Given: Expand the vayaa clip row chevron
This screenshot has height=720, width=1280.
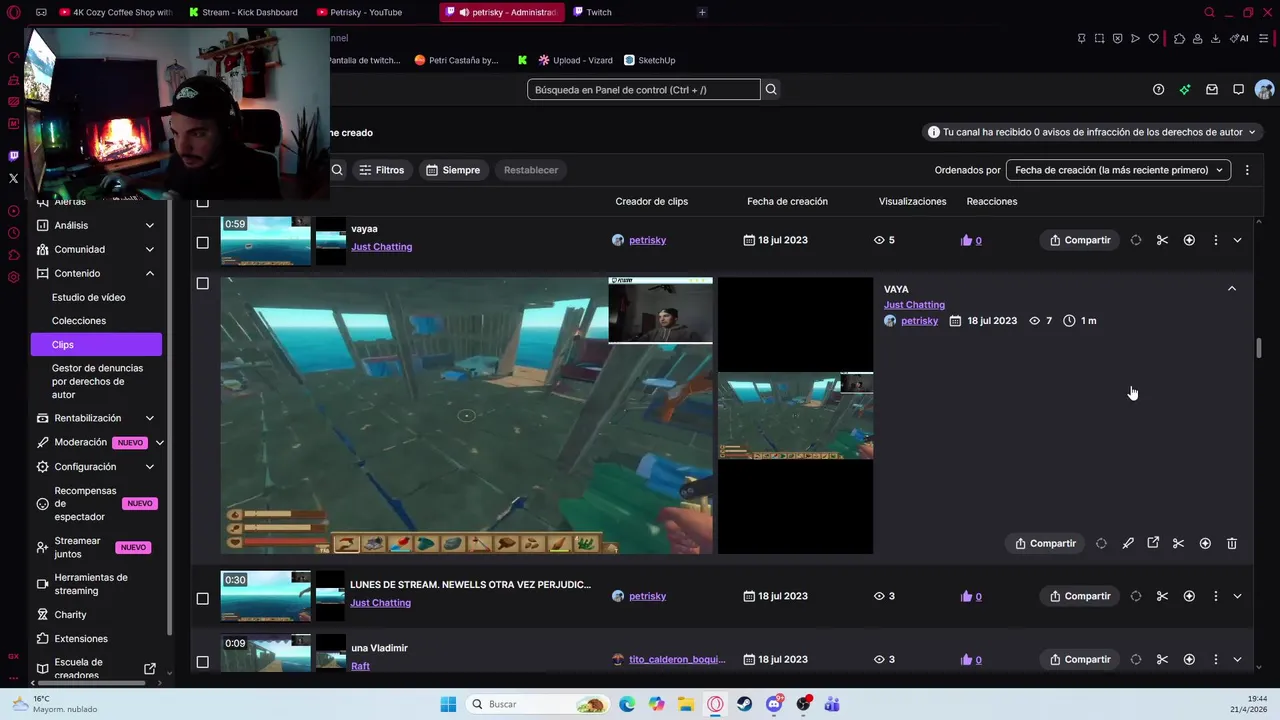Looking at the screenshot, I should pos(1238,240).
